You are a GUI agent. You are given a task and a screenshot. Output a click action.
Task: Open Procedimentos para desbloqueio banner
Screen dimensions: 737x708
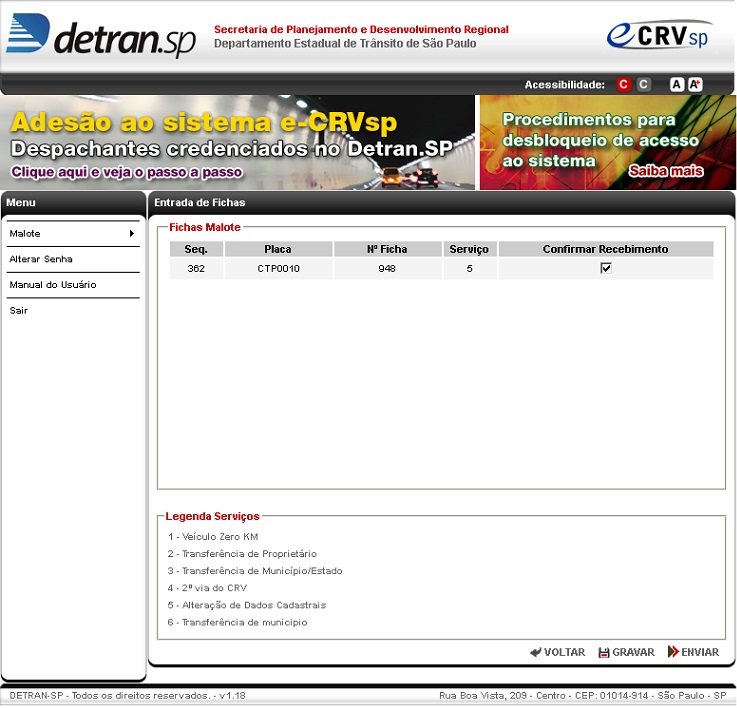(x=608, y=142)
